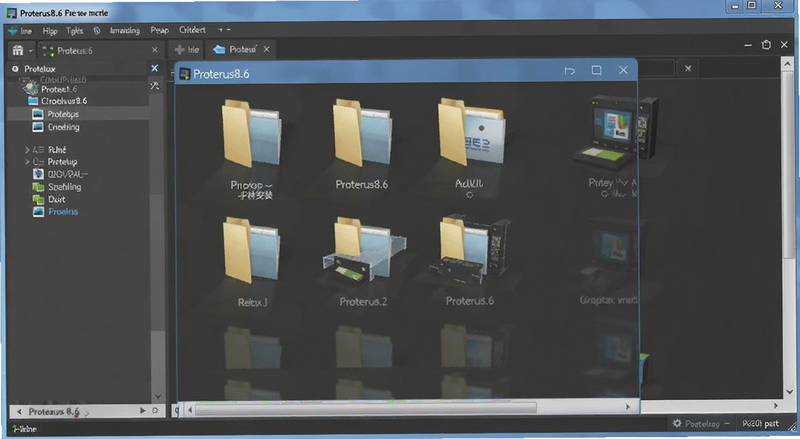The image size is (800, 439).
Task: Click the green folders icon beside Scehling
Action: click(x=38, y=187)
